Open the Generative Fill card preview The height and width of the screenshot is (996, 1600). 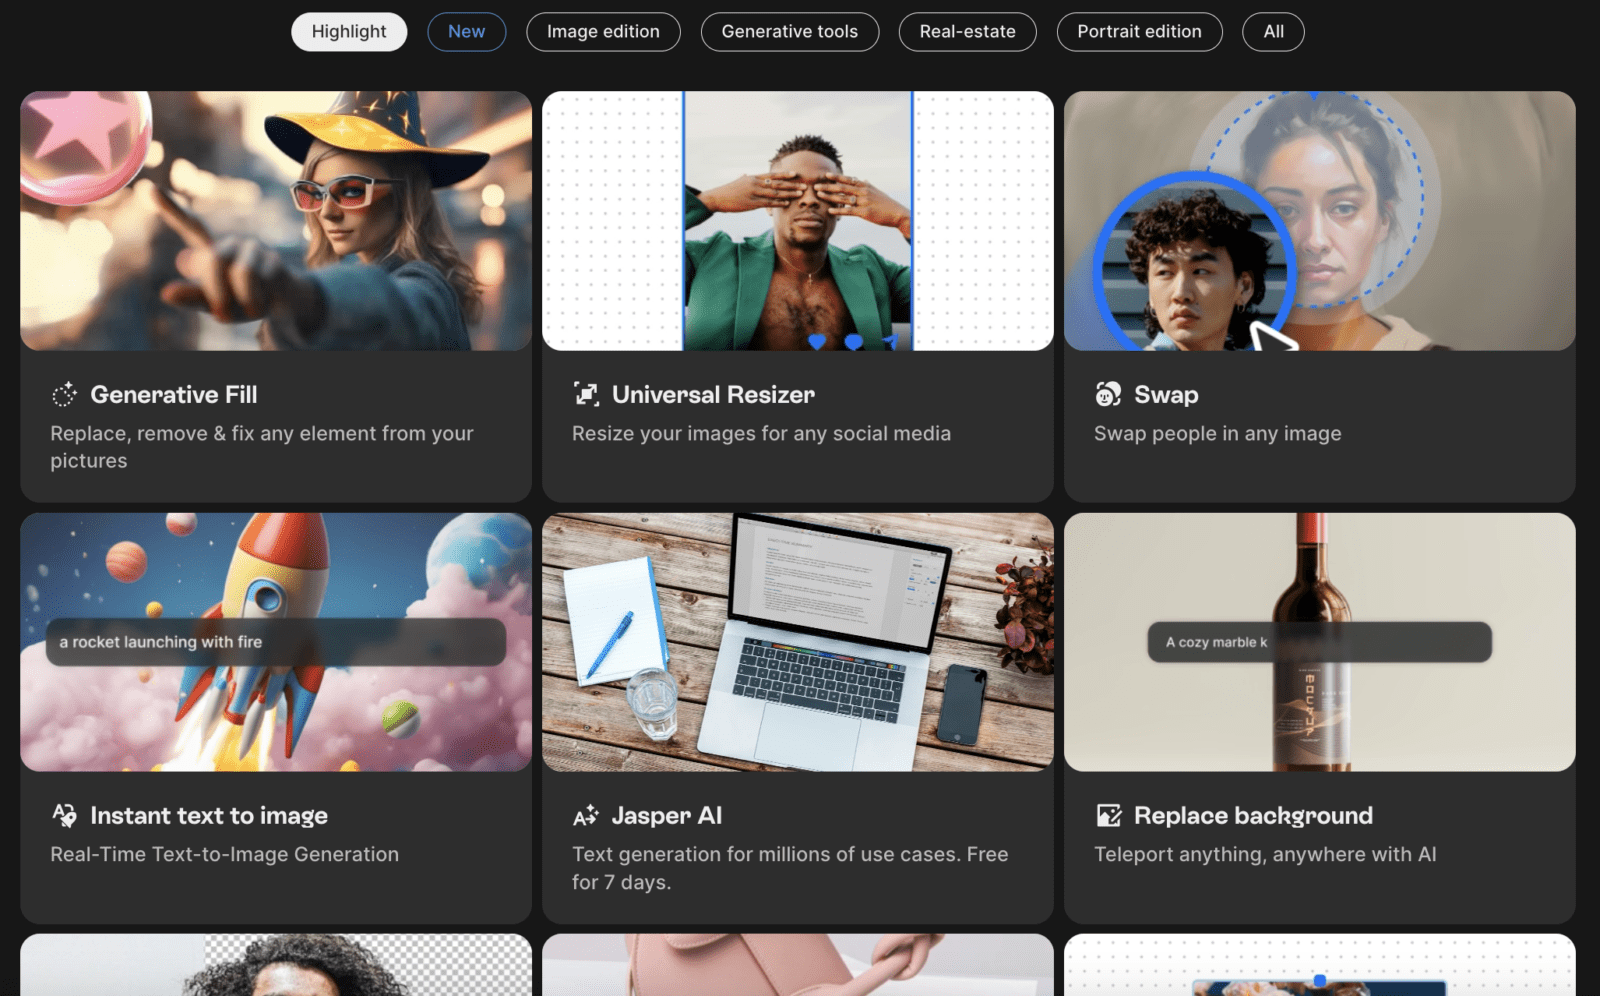[x=277, y=221]
